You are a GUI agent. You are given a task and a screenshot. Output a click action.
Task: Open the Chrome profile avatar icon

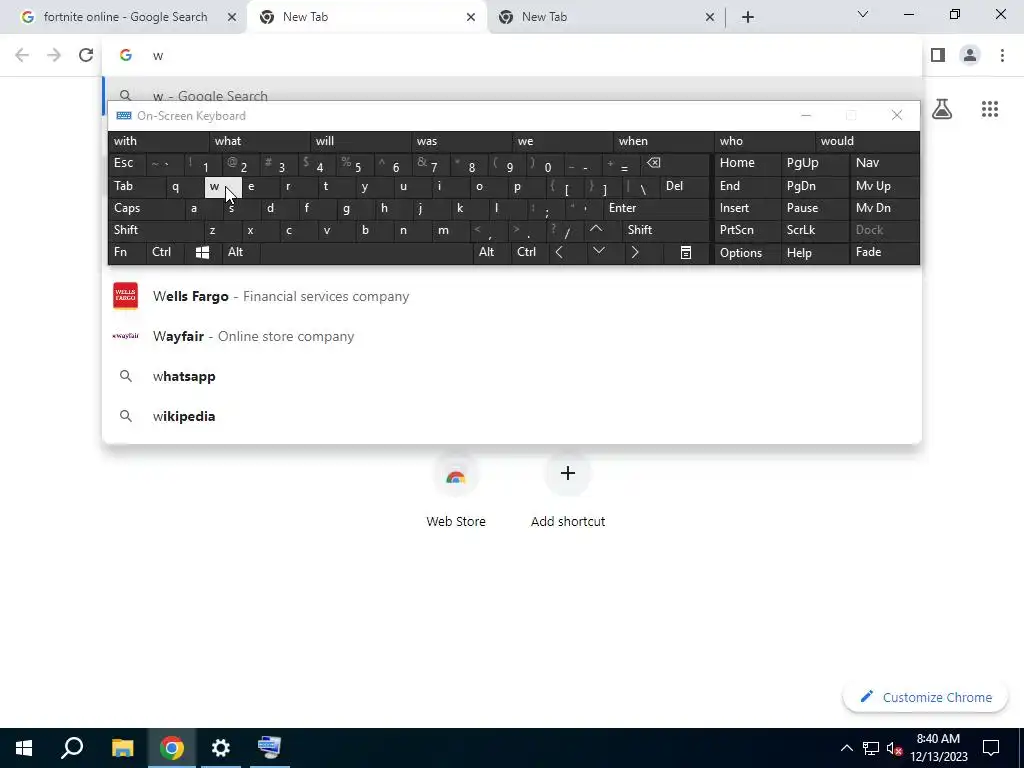tap(970, 56)
